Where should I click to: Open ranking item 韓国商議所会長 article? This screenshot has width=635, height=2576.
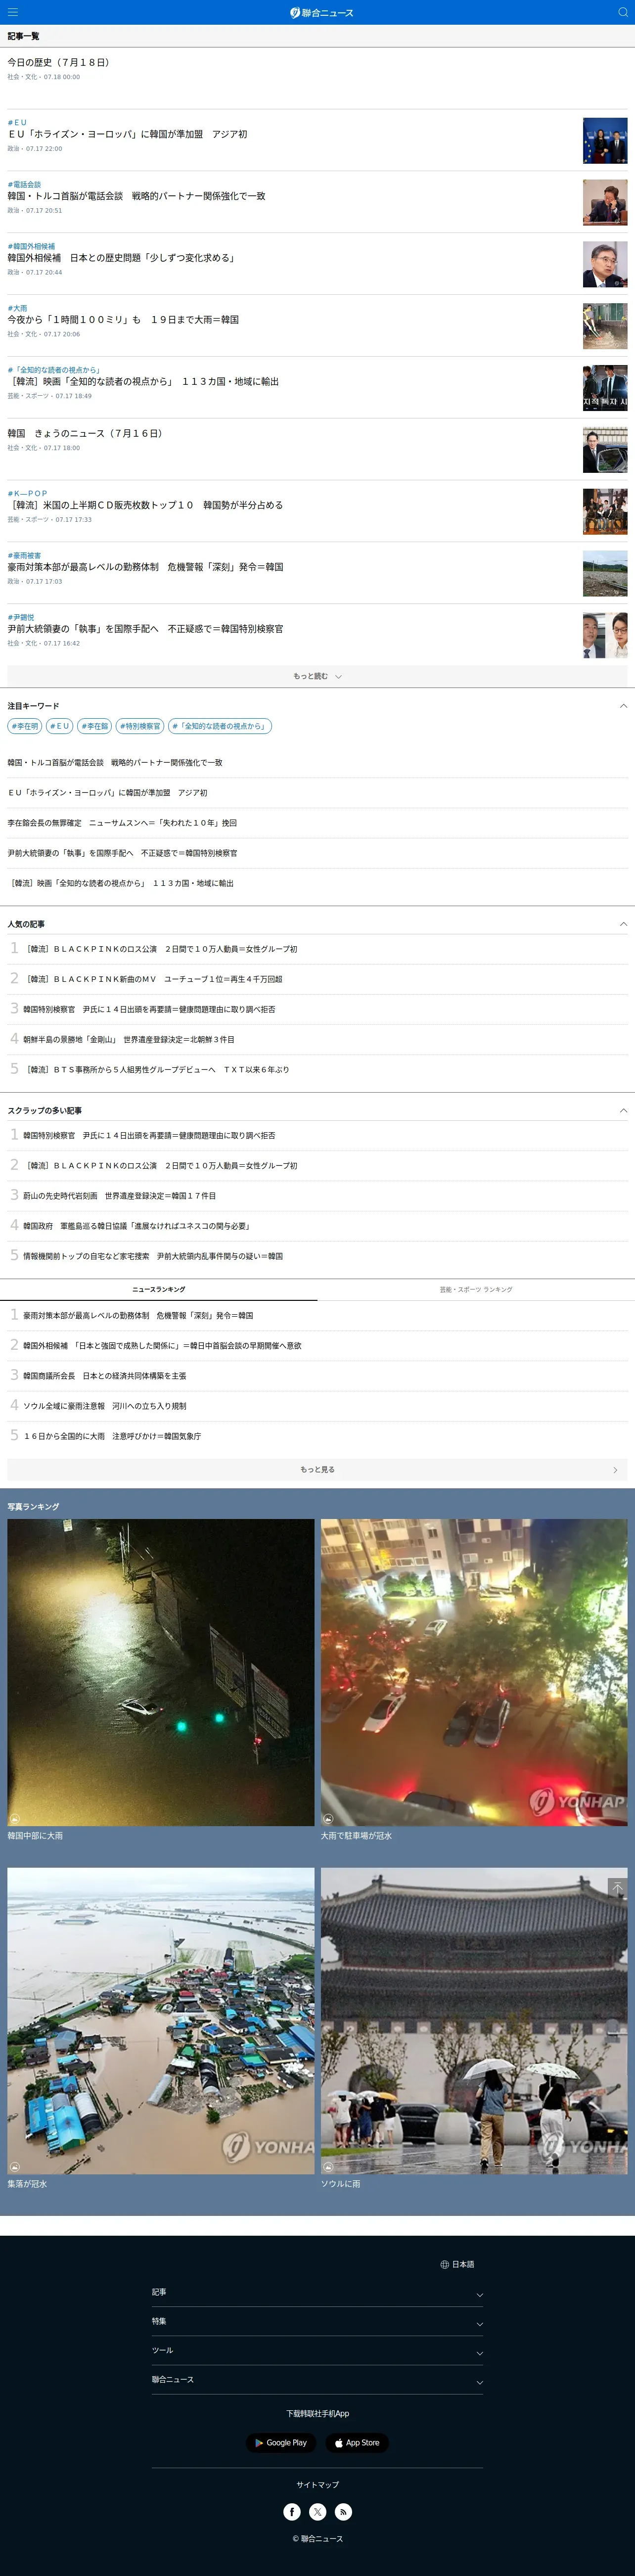point(105,1375)
